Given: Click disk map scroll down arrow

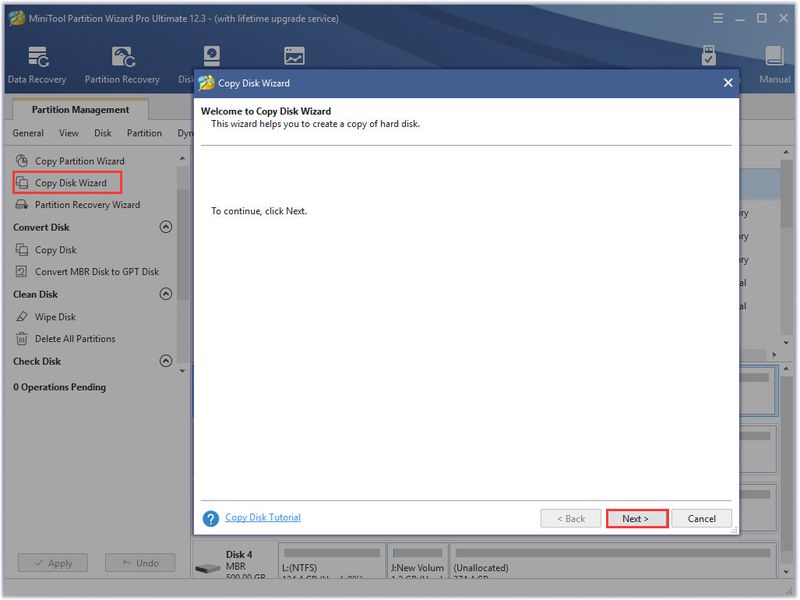Looking at the screenshot, I should tap(786, 572).
